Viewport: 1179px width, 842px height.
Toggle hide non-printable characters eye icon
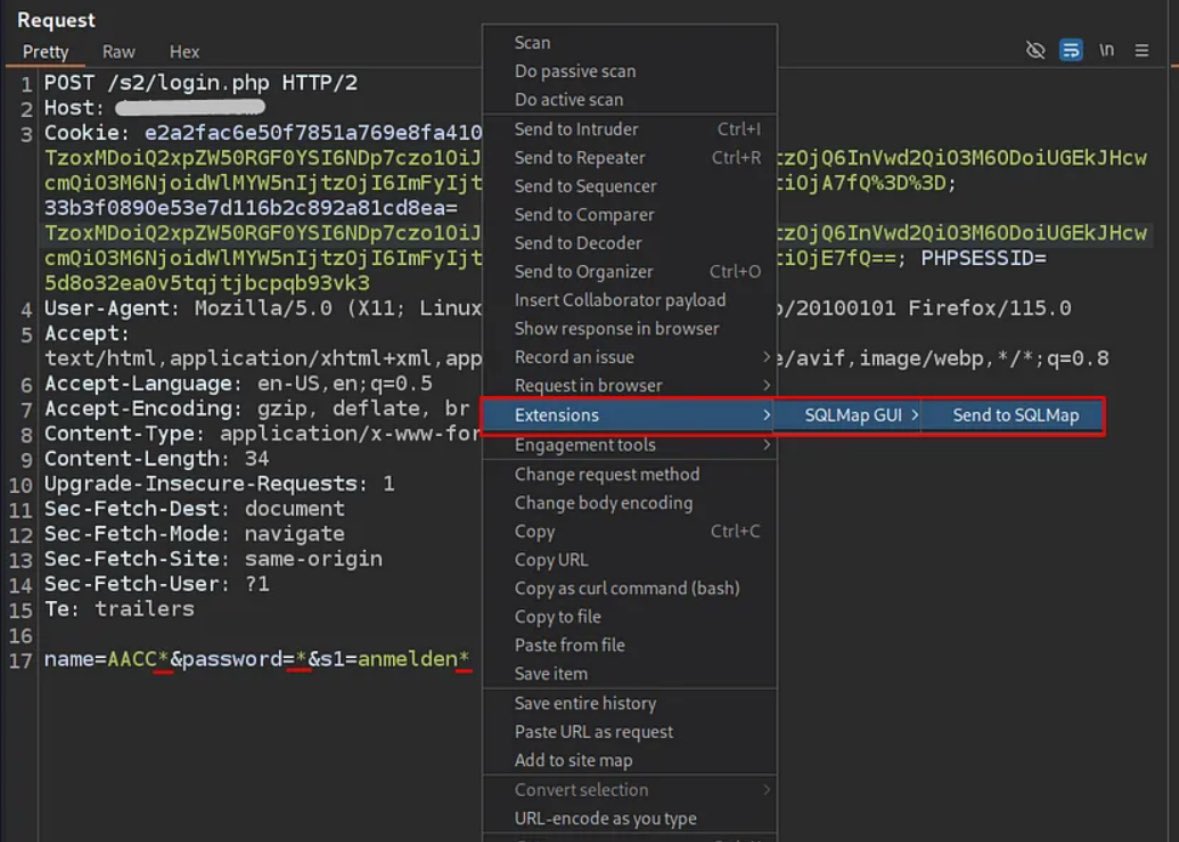[x=1035, y=50]
